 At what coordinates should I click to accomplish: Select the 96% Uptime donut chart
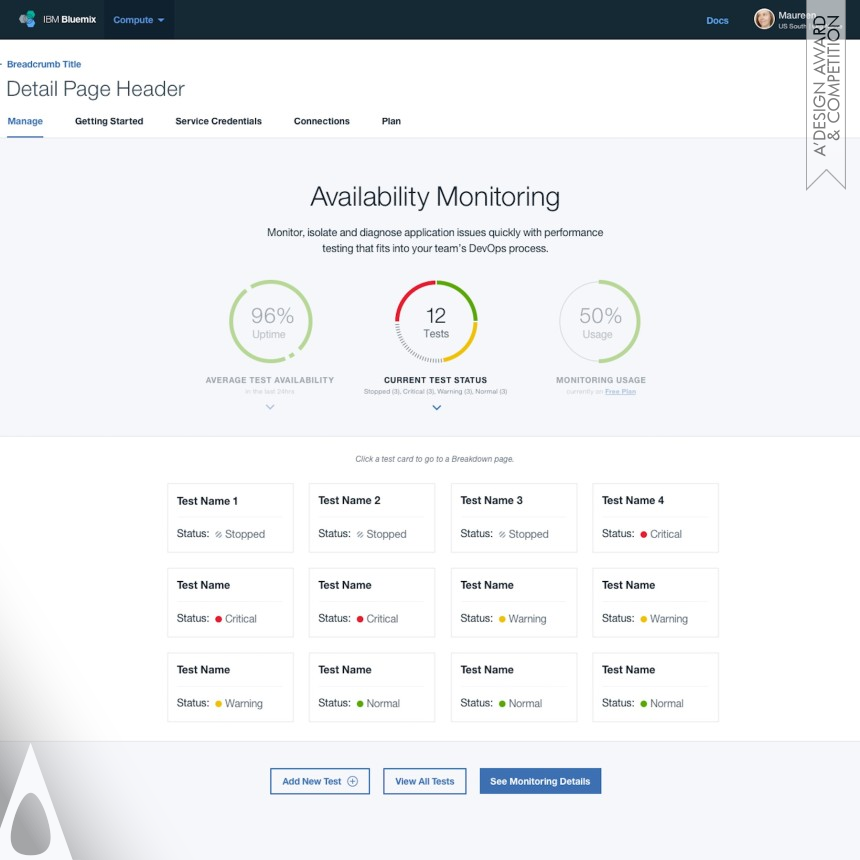pyautogui.click(x=270, y=320)
